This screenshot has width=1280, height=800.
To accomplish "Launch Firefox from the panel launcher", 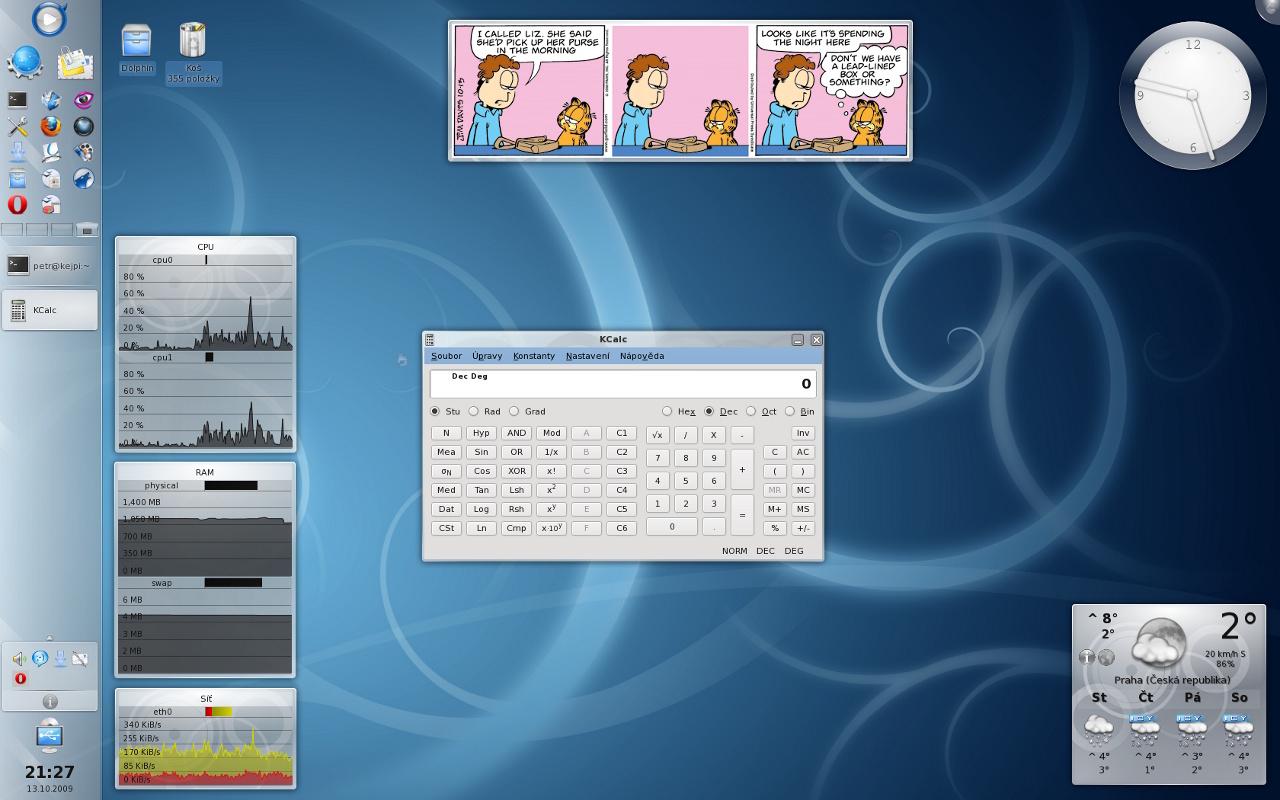I will (x=51, y=126).
